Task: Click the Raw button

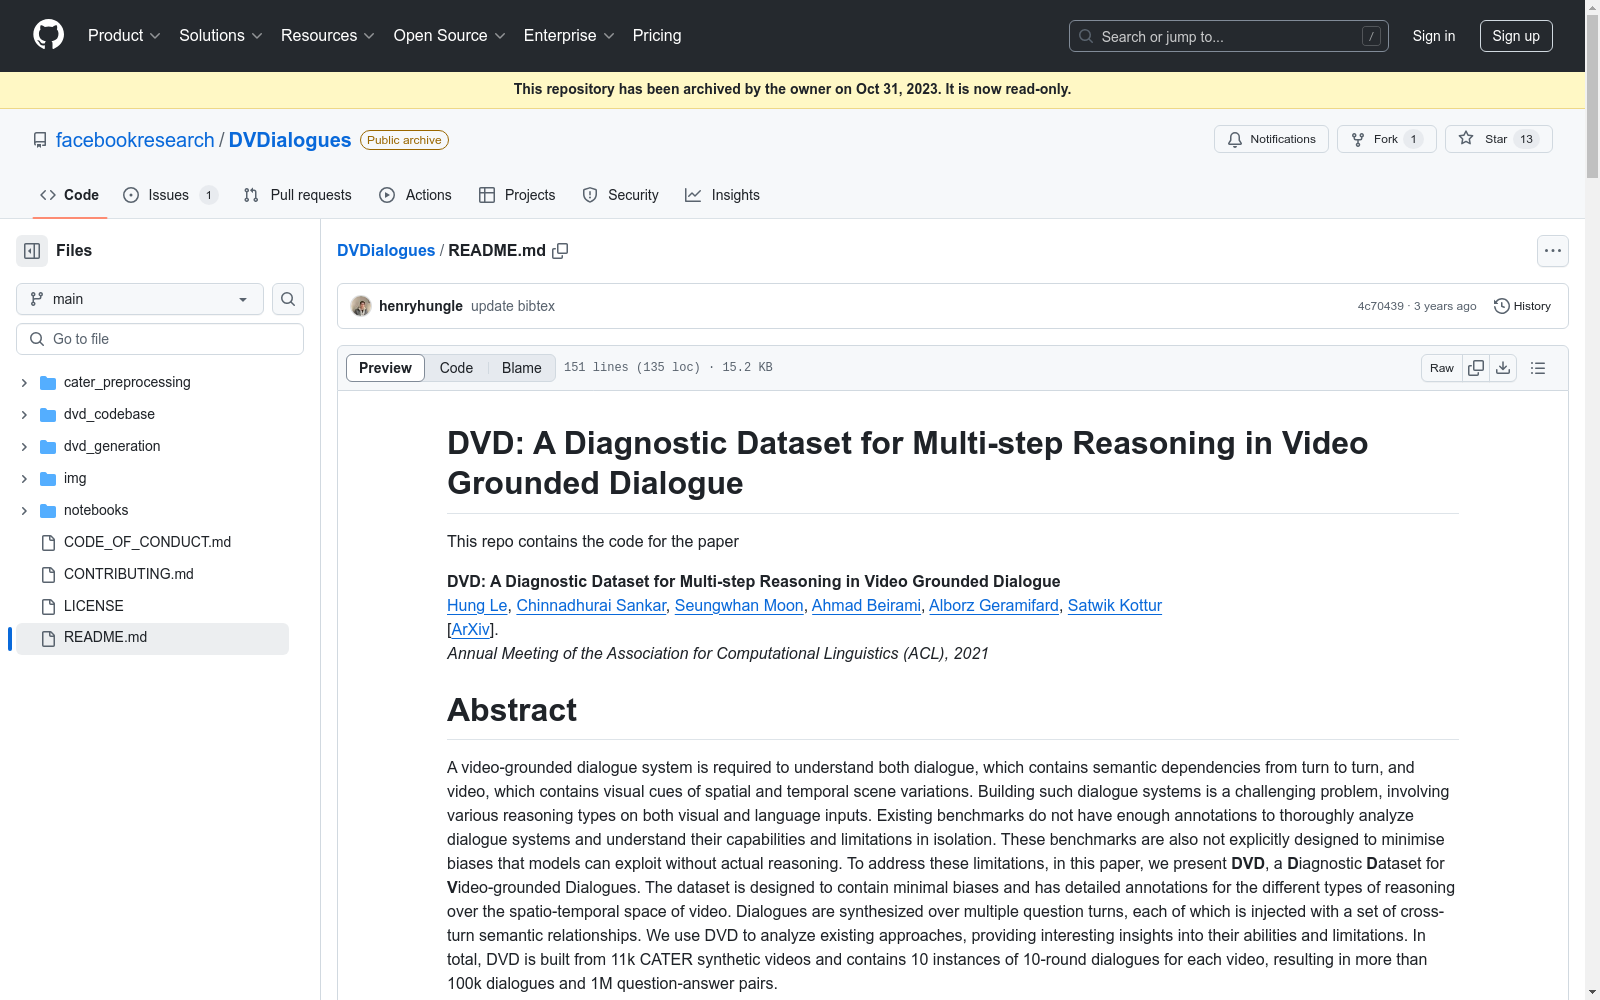Action: click(1442, 368)
